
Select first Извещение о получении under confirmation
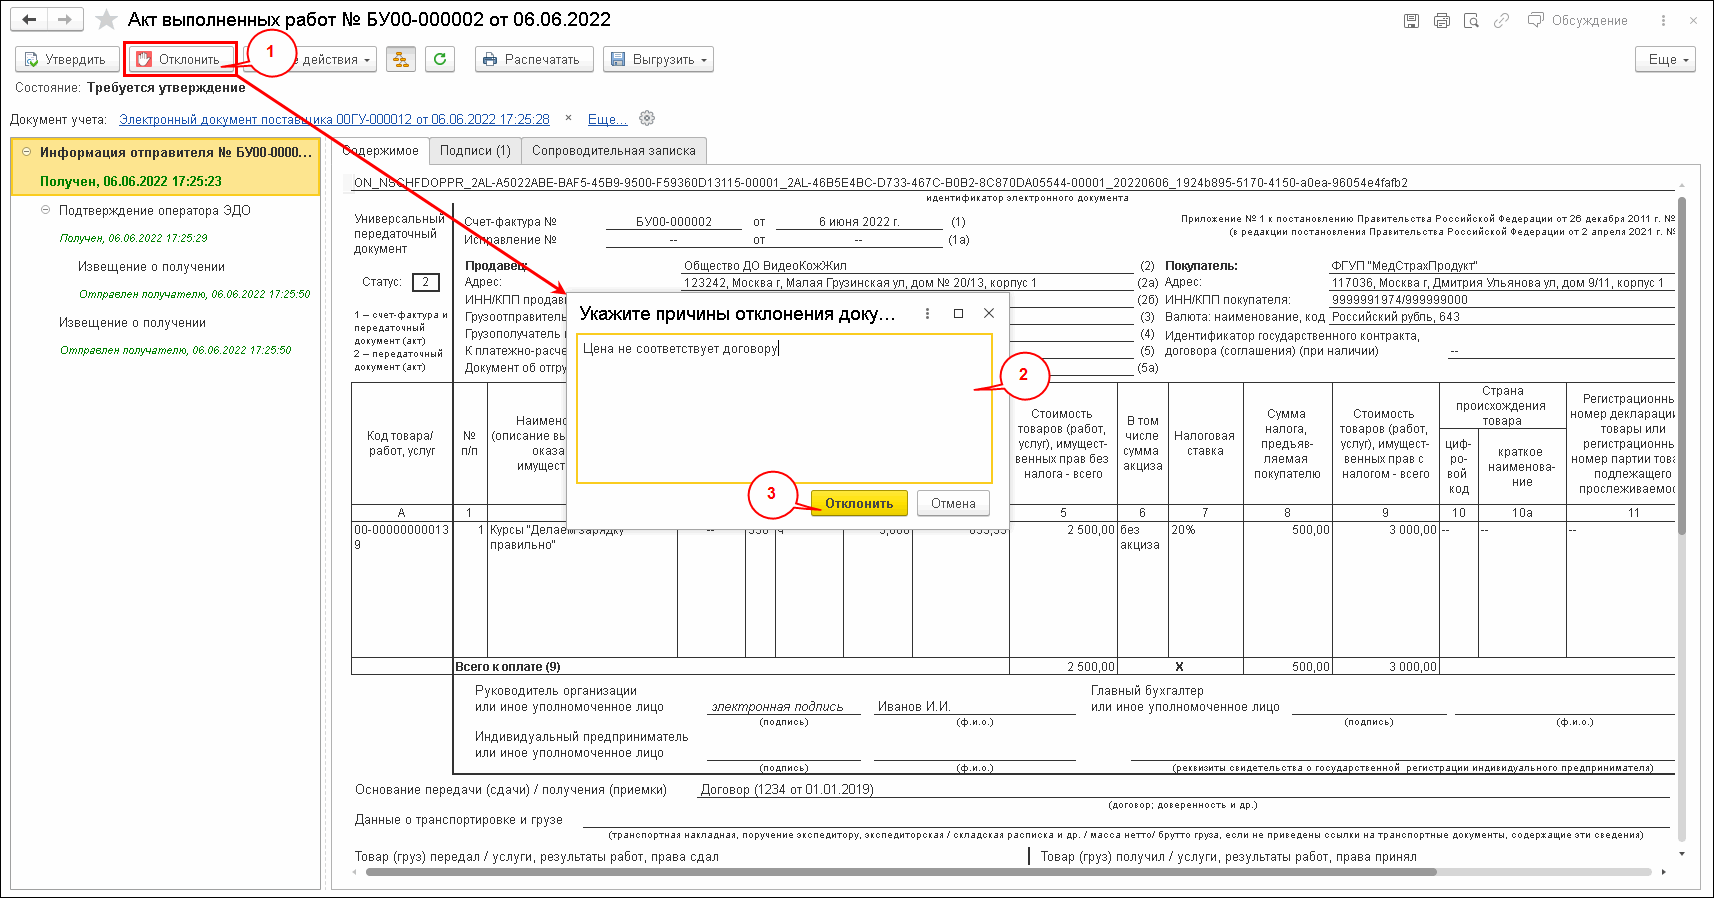click(151, 267)
